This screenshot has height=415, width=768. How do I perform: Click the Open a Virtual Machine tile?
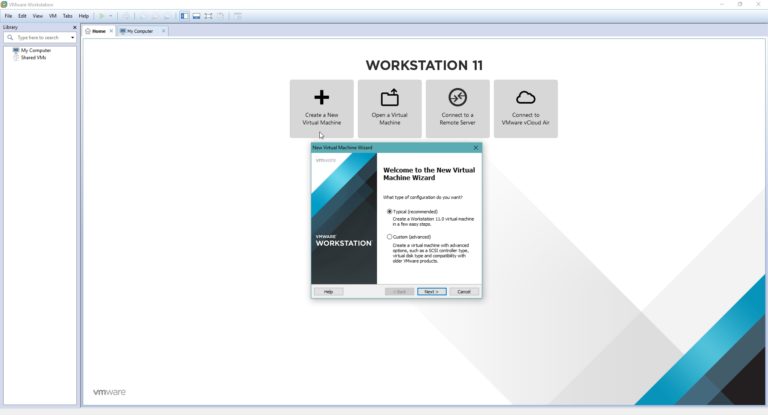389,109
